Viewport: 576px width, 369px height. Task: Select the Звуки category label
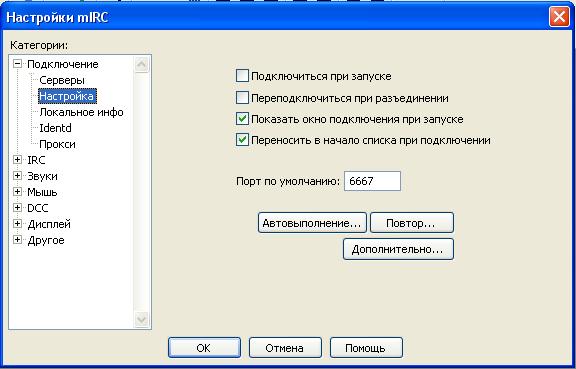[x=42, y=176]
